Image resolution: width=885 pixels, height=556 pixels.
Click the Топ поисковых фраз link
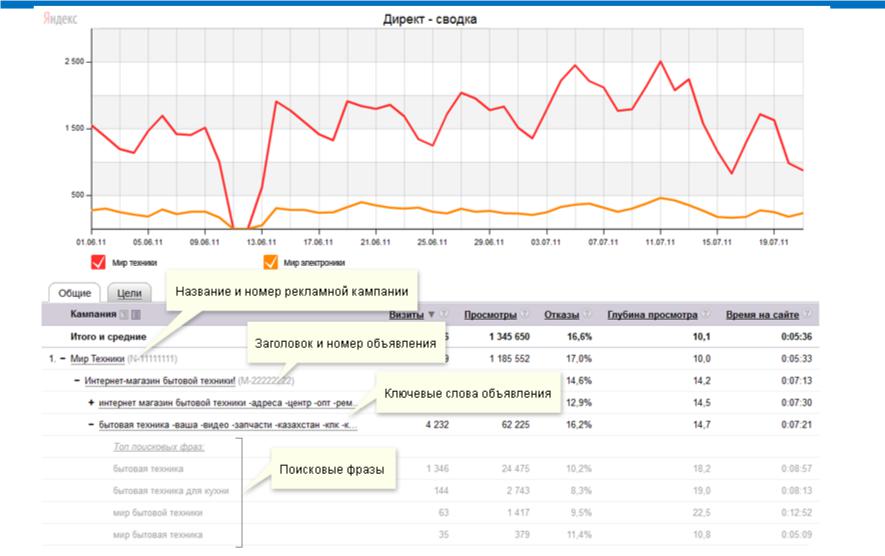pos(159,446)
